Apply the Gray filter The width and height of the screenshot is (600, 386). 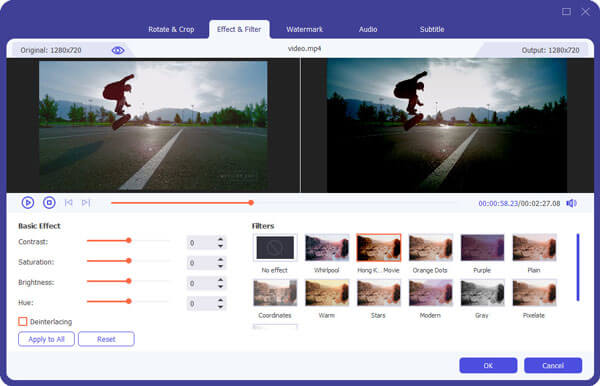point(482,293)
